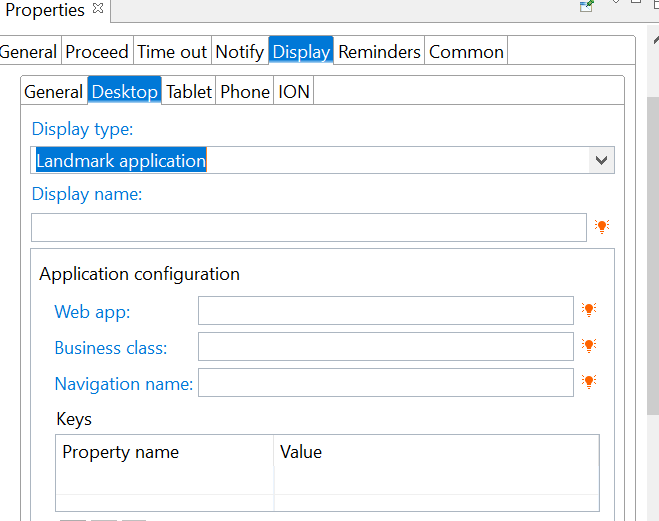
Task: Switch to the Proceed tab
Action: point(97,52)
